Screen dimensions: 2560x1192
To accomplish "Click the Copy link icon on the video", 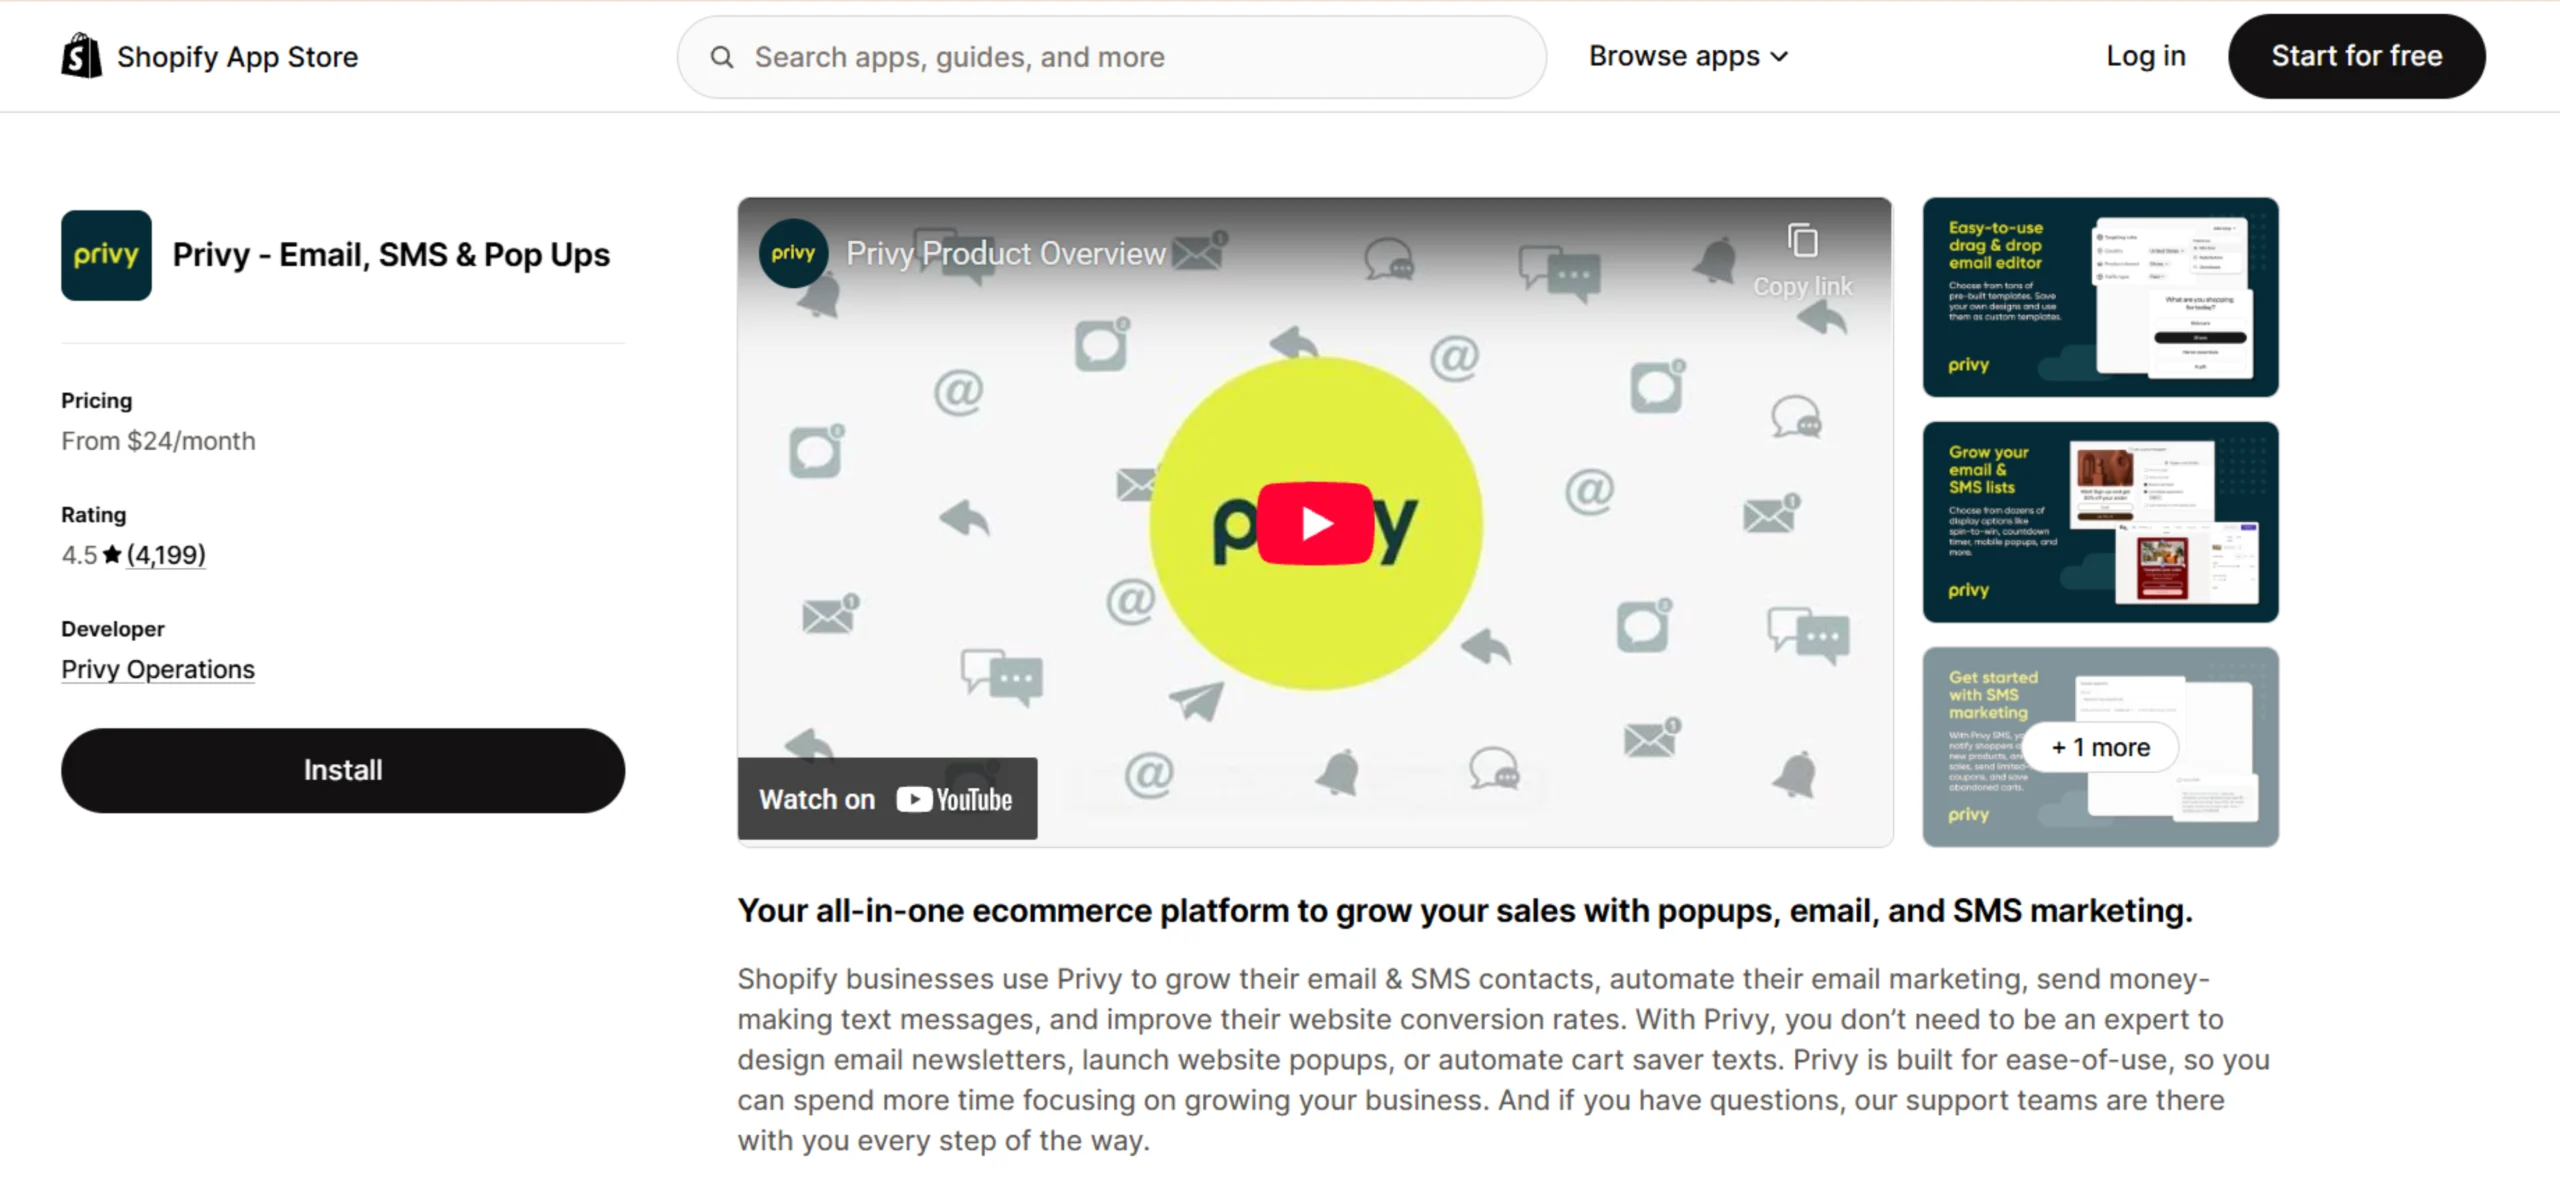I will pyautogui.click(x=1803, y=240).
